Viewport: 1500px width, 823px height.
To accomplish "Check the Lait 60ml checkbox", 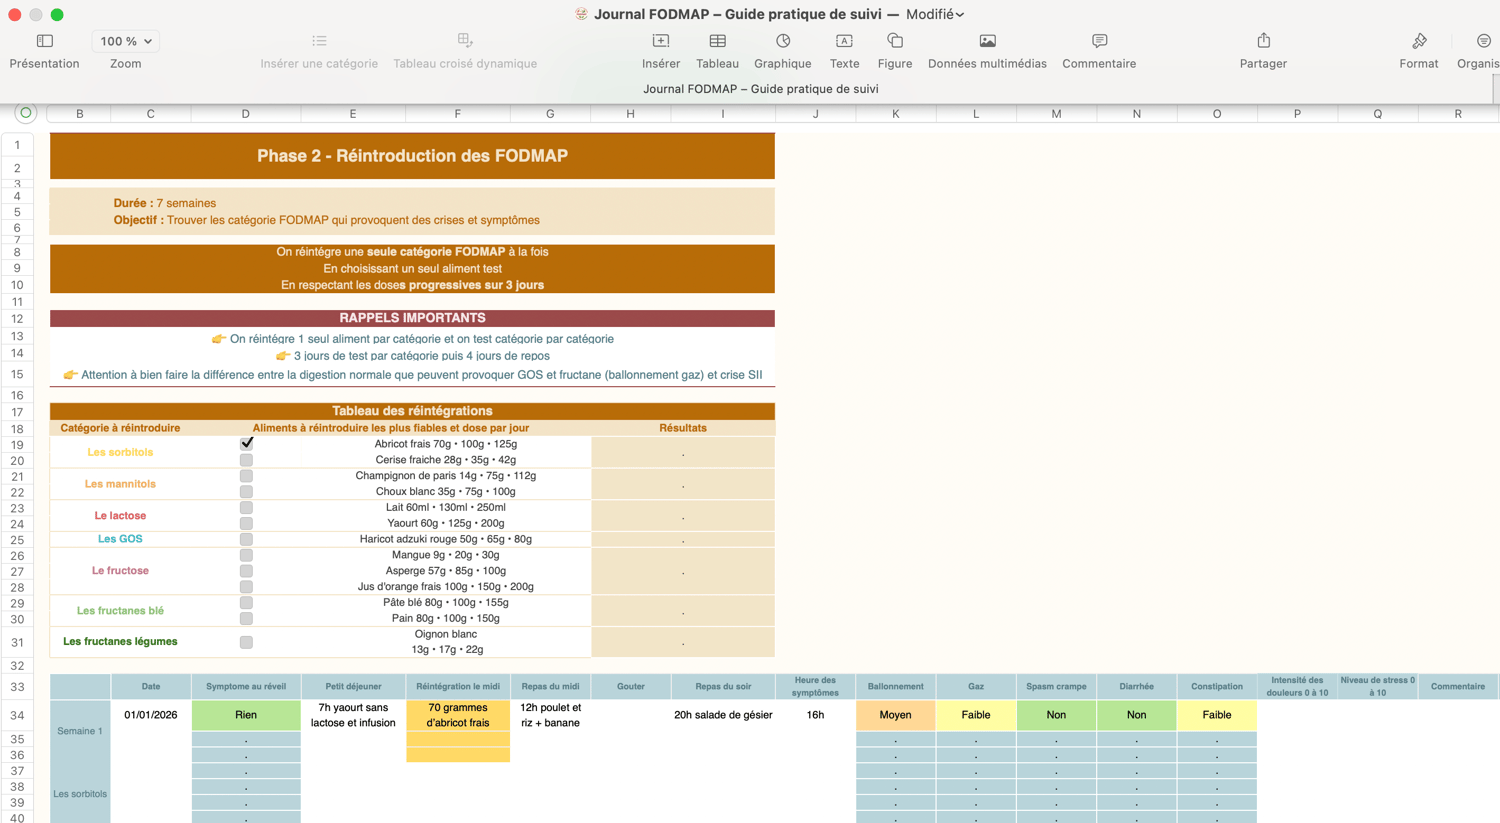I will 246,508.
